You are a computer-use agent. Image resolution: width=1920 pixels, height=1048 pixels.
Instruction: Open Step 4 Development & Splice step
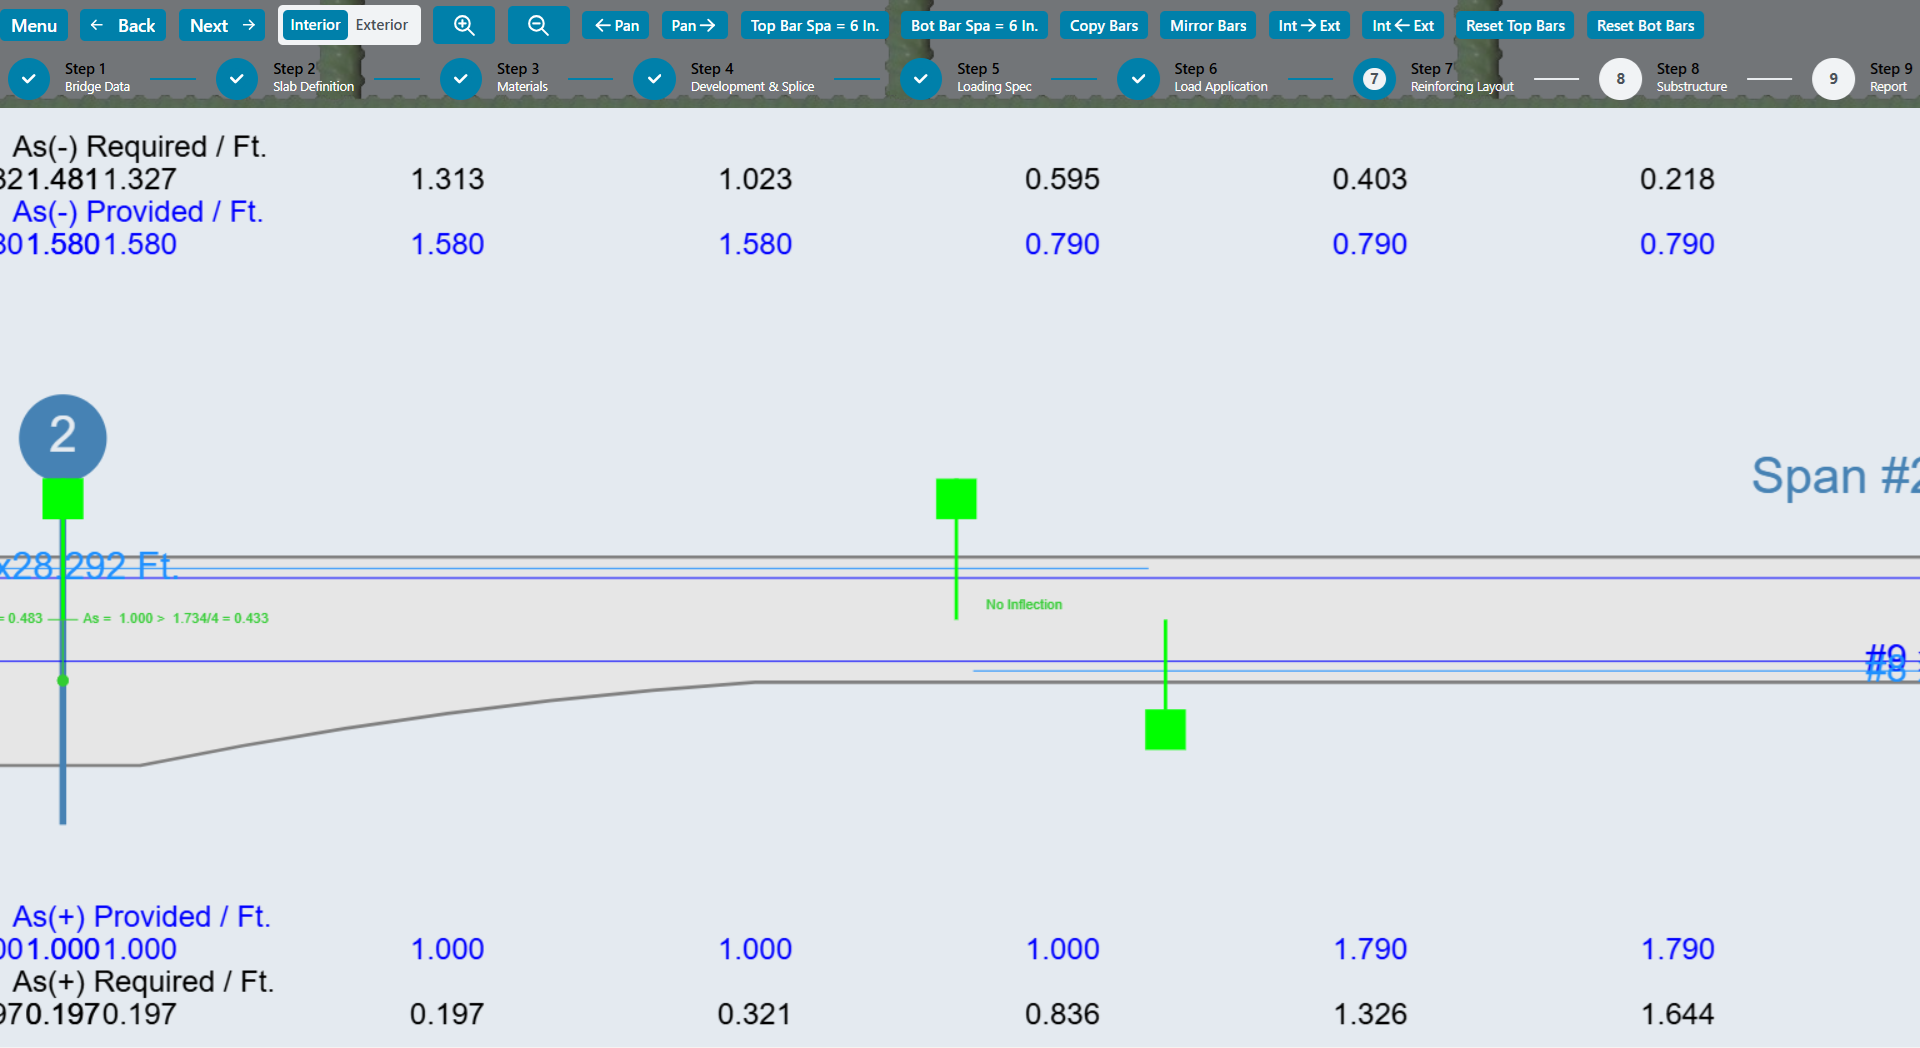[x=654, y=79]
